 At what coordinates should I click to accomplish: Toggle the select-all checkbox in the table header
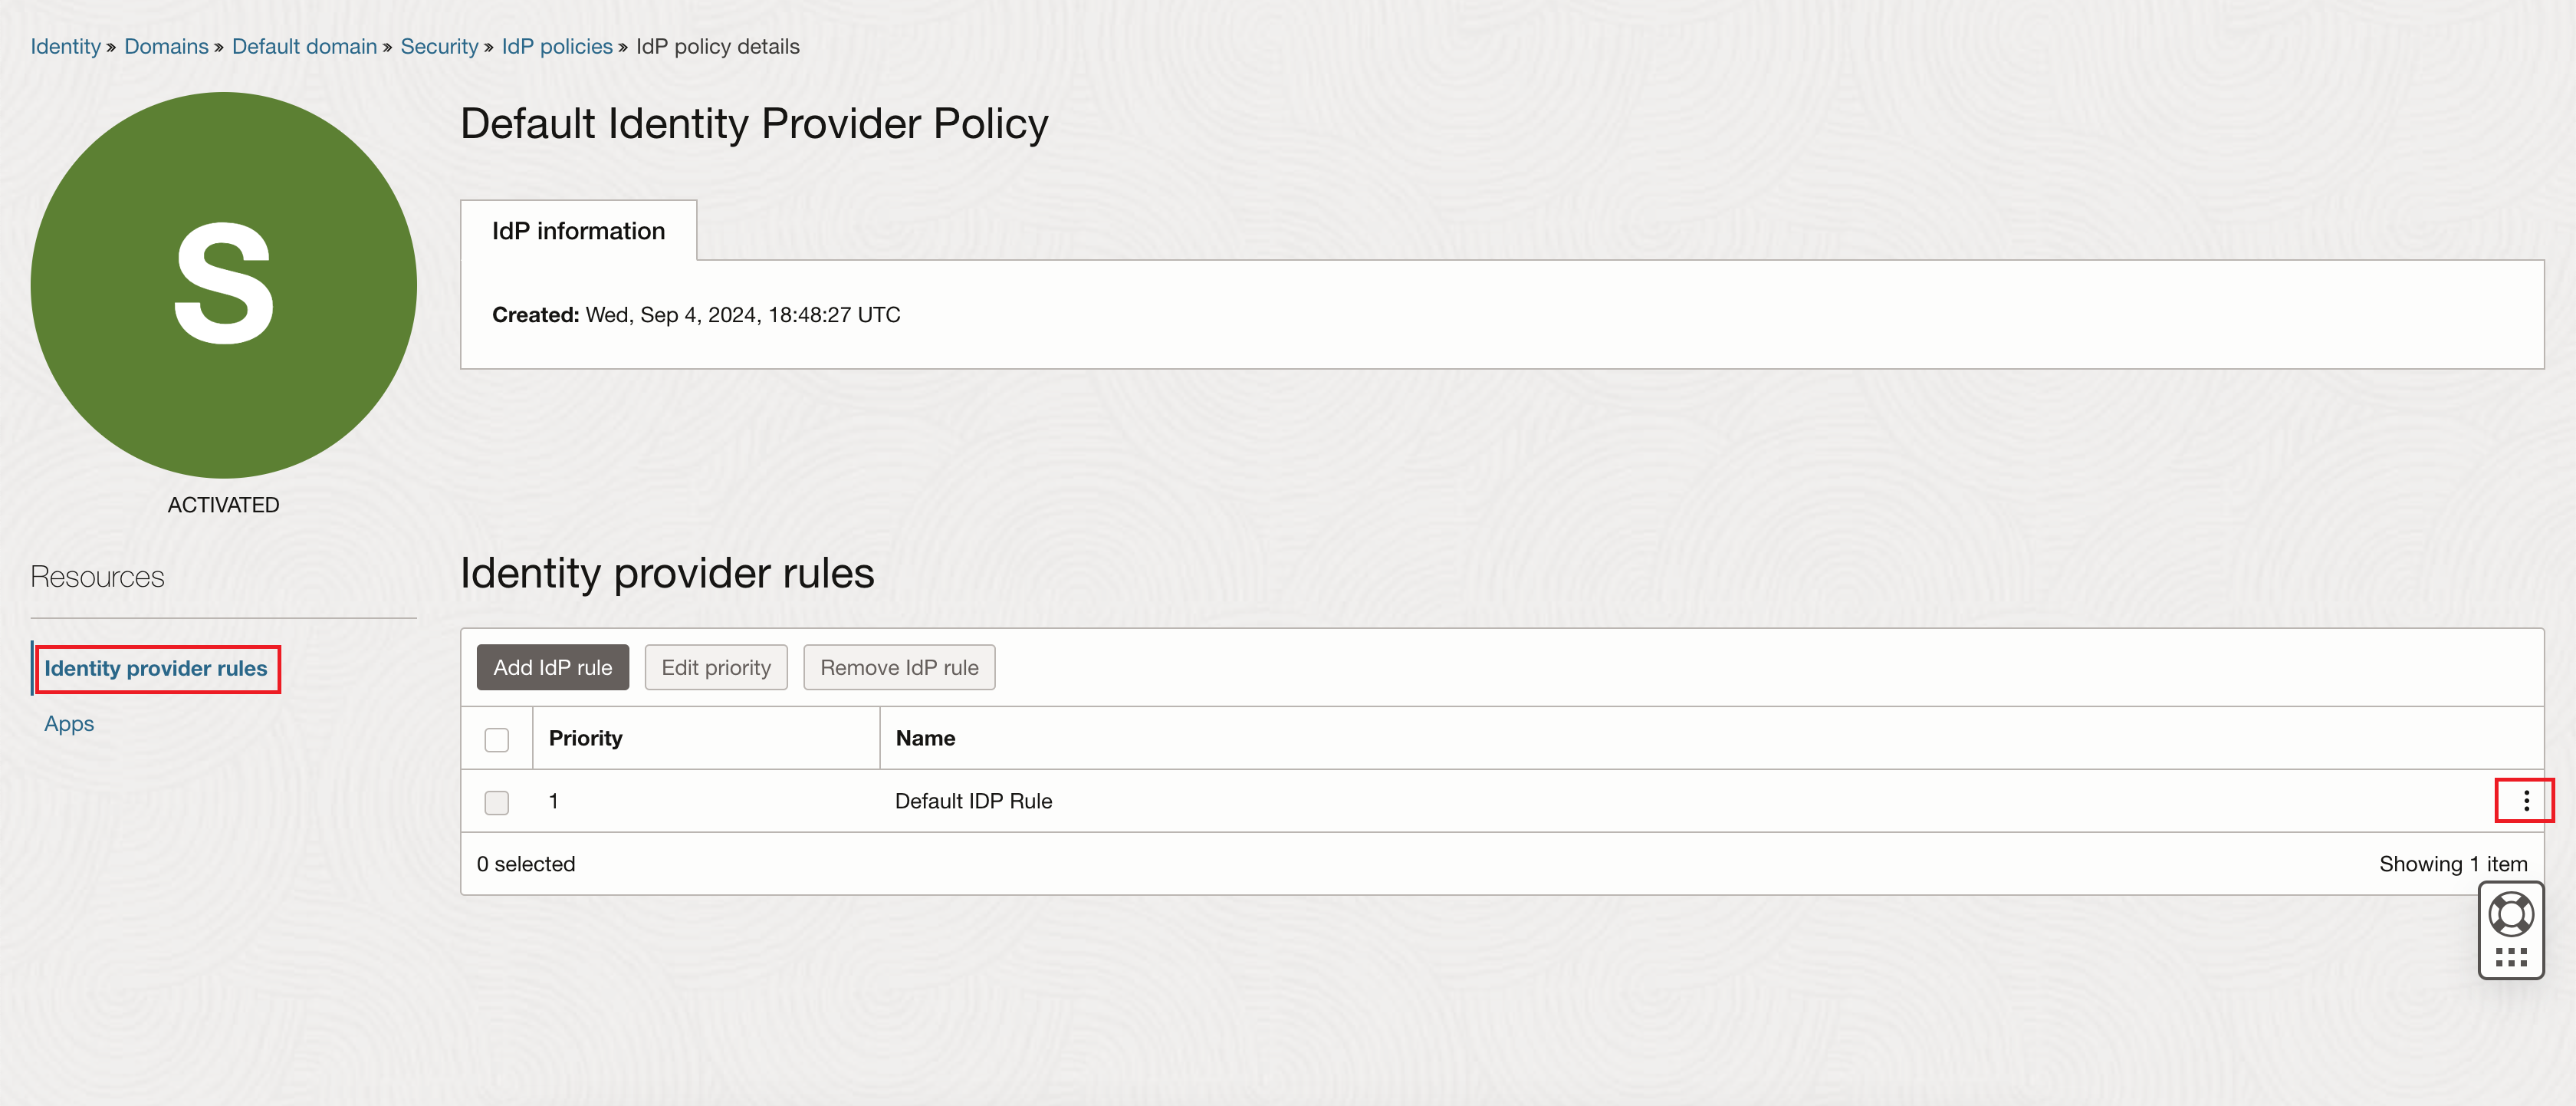(x=497, y=738)
